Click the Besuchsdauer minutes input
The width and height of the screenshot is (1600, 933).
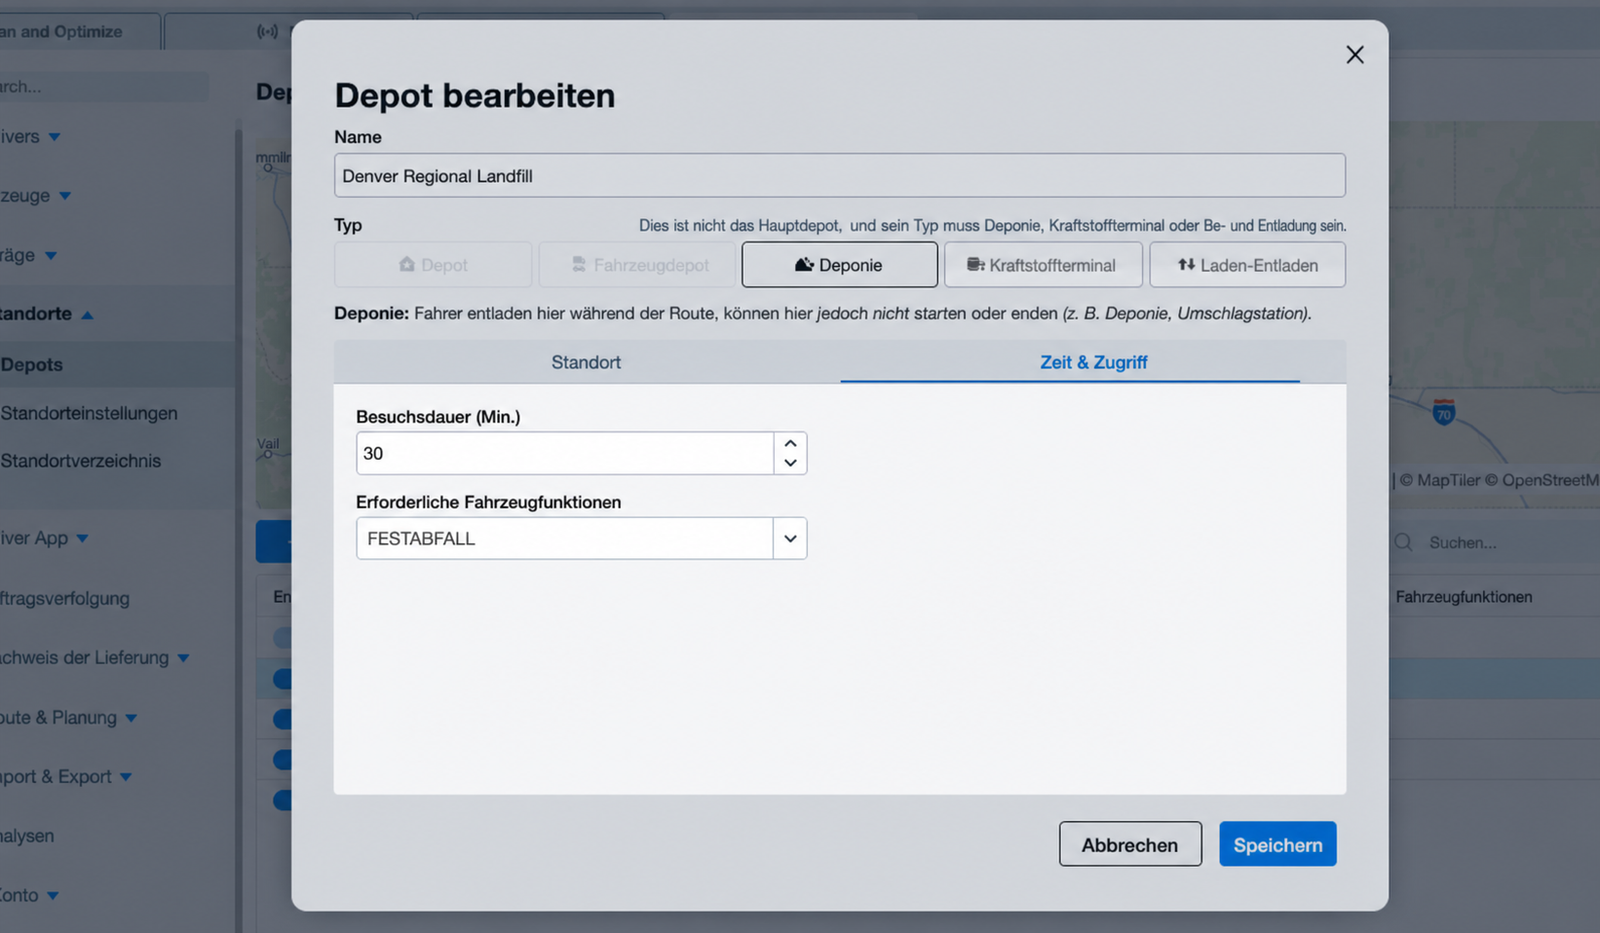565,453
